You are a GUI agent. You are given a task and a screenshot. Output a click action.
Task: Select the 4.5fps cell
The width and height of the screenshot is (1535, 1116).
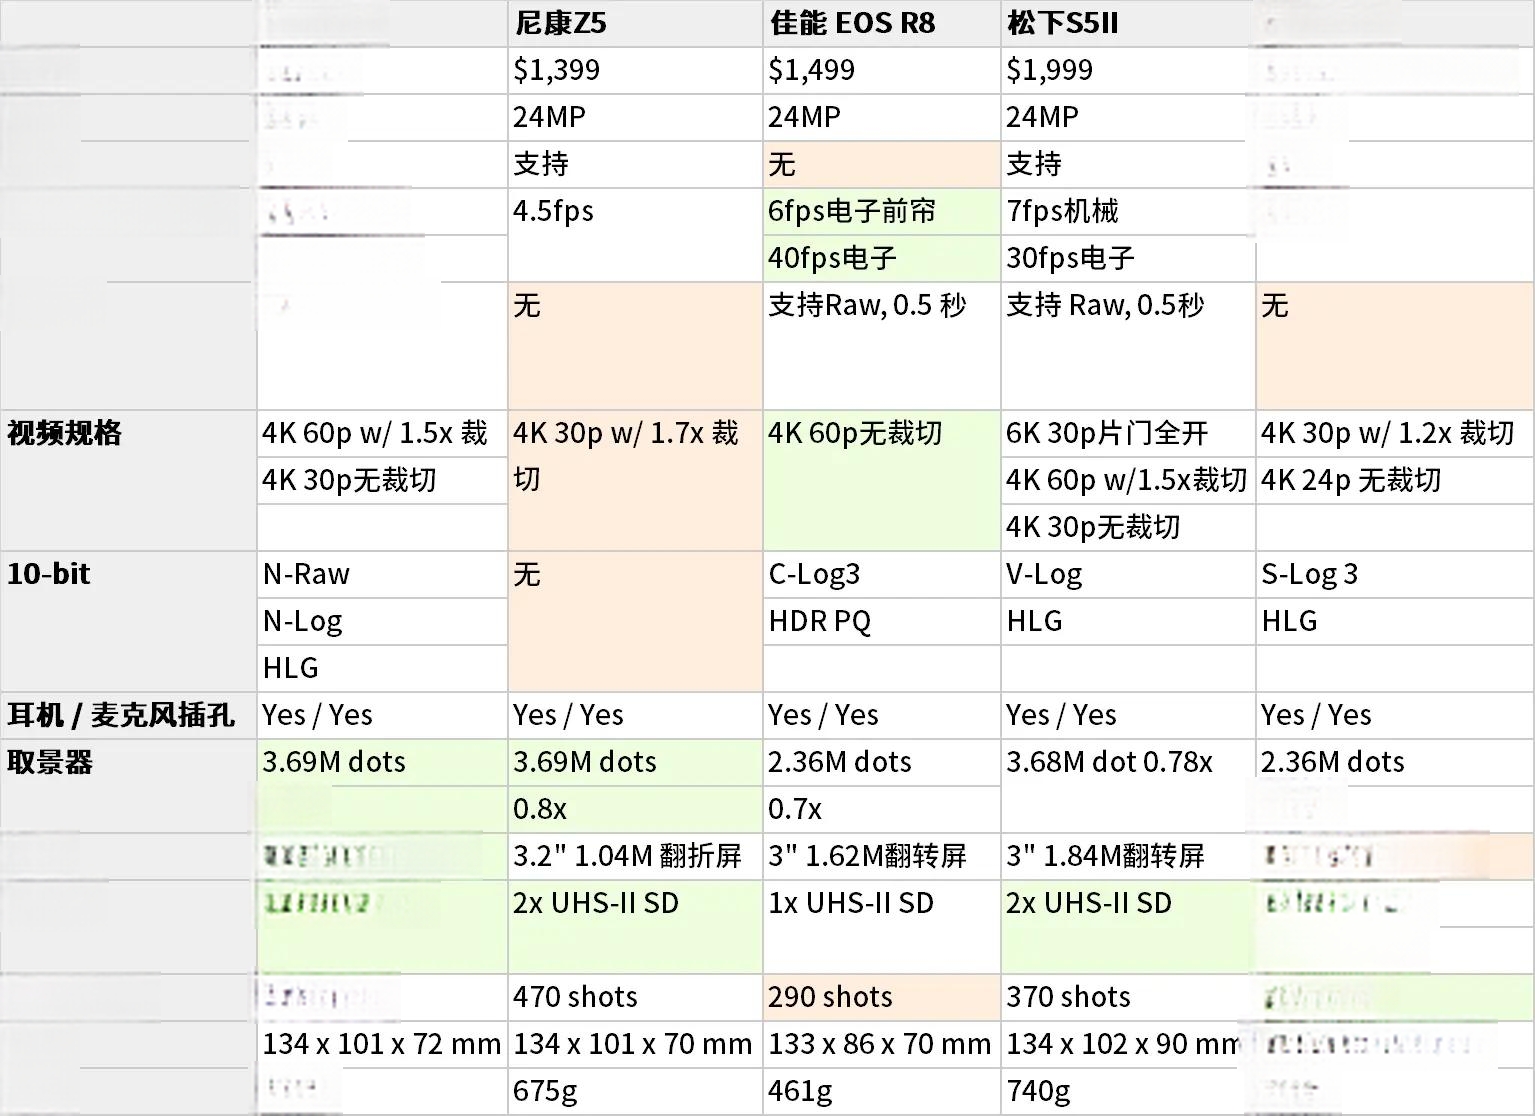pyautogui.click(x=635, y=234)
